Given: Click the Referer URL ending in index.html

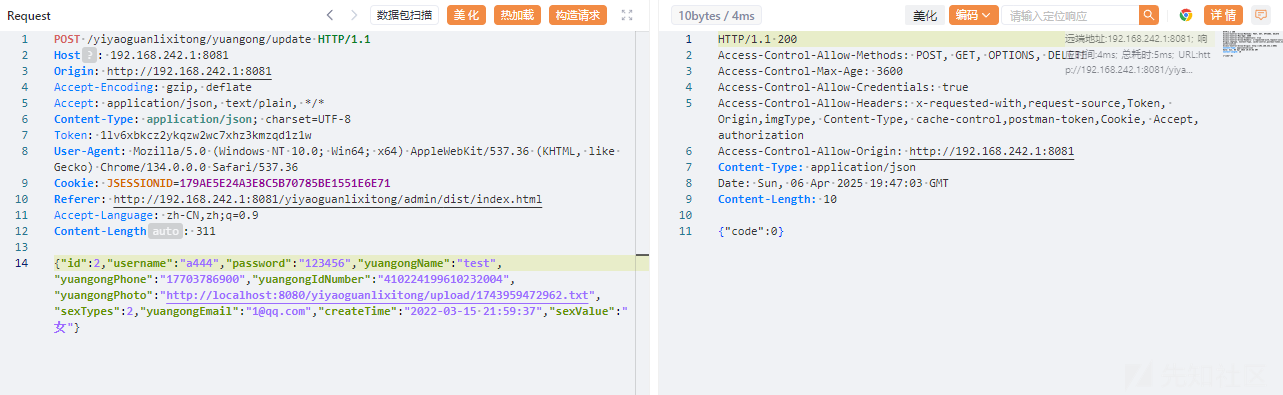Looking at the screenshot, I should (328, 199).
